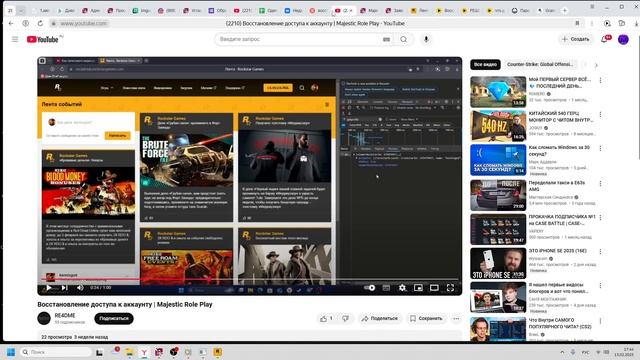Open Yandex Browser from the taskbar

(144, 352)
